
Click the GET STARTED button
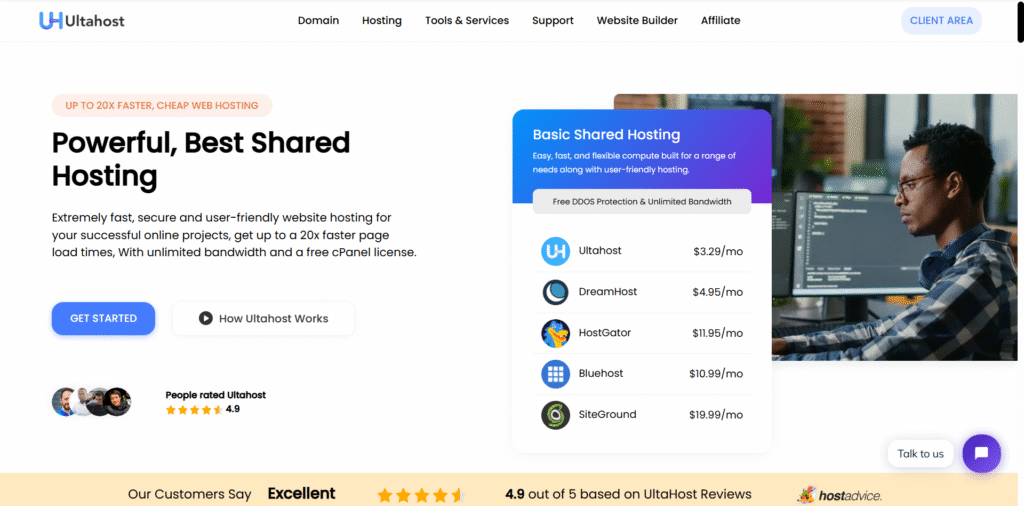tap(103, 319)
